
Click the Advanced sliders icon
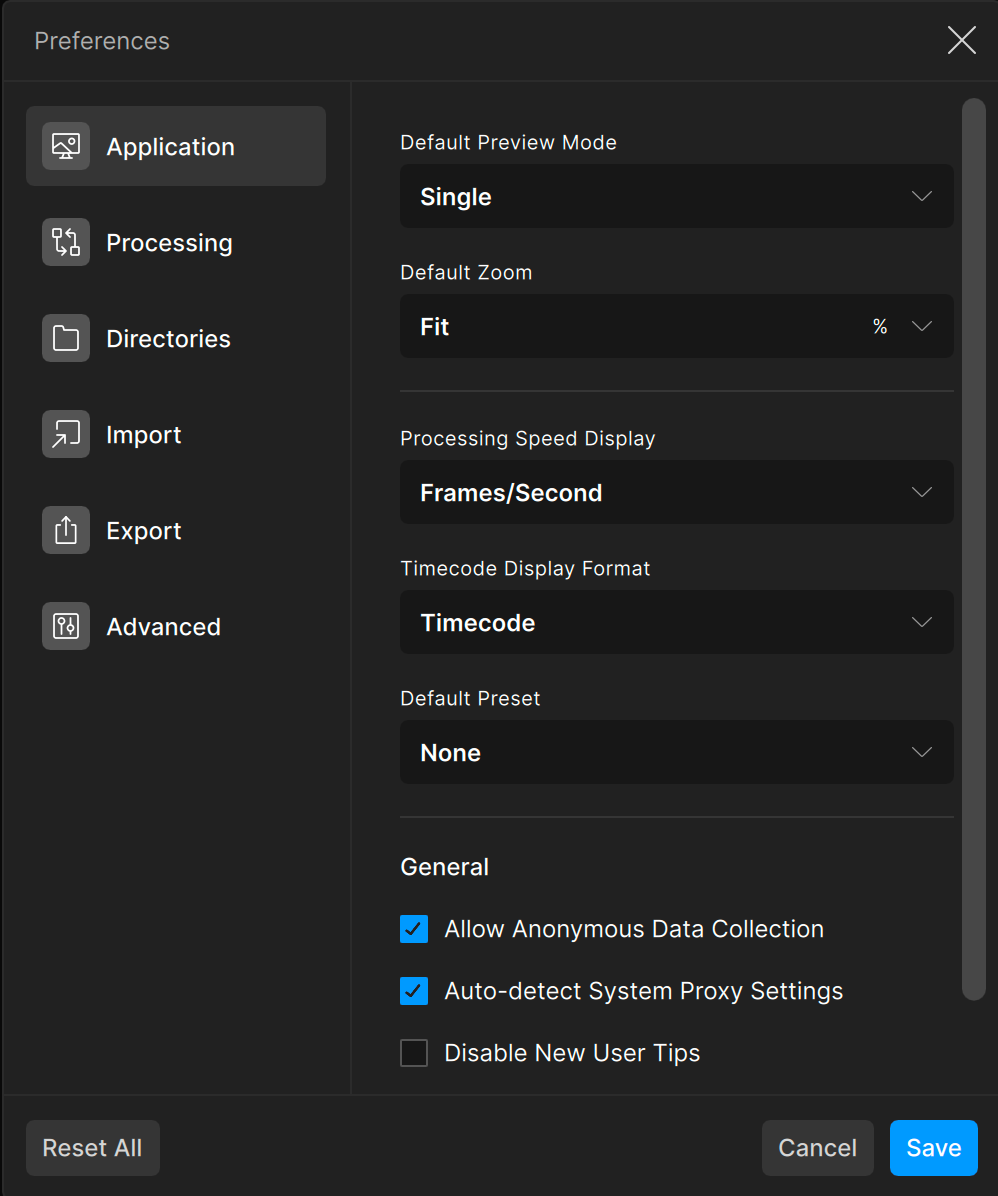(66, 626)
